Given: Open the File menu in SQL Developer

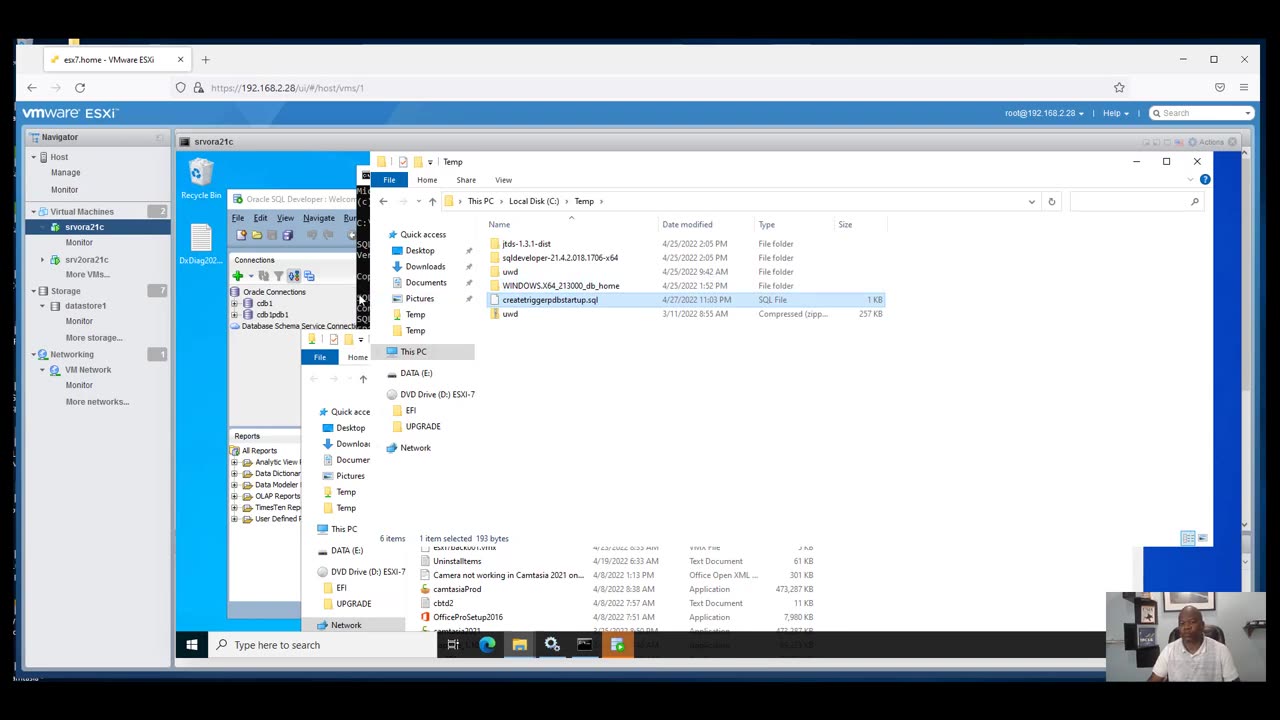Looking at the screenshot, I should pyautogui.click(x=238, y=218).
